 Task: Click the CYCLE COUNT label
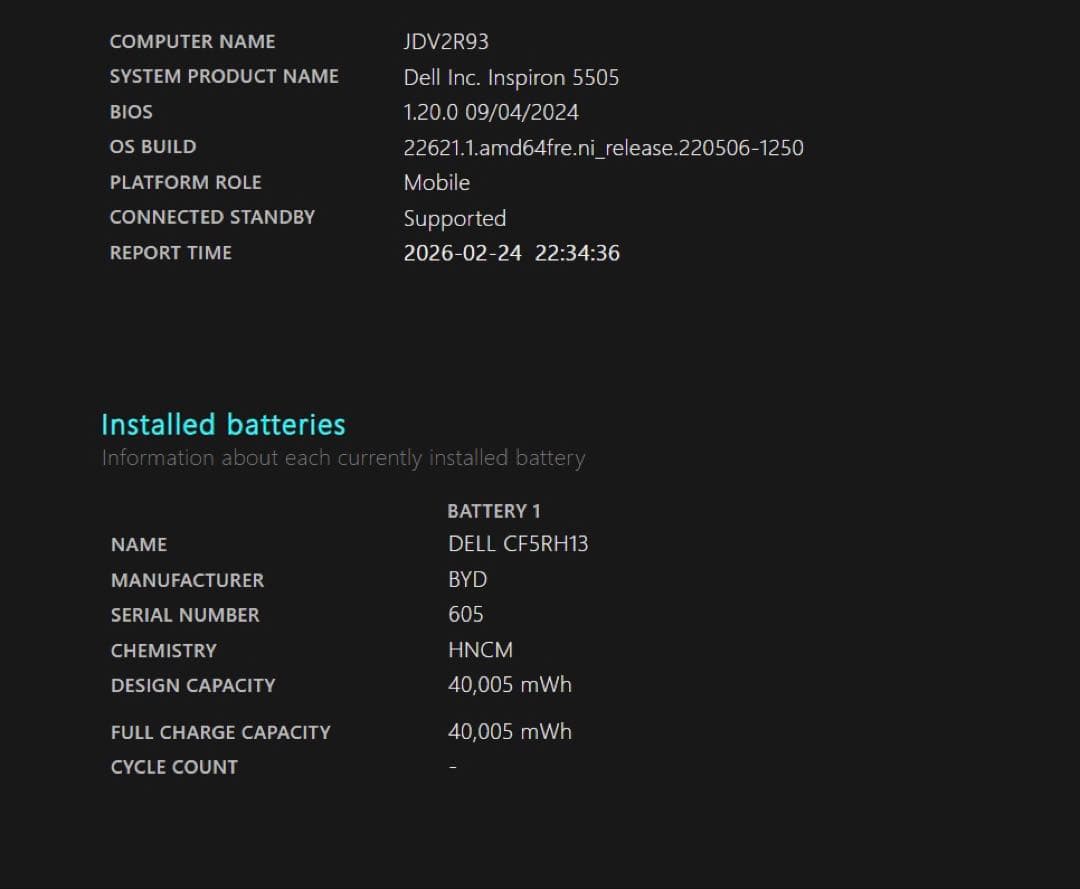(174, 767)
